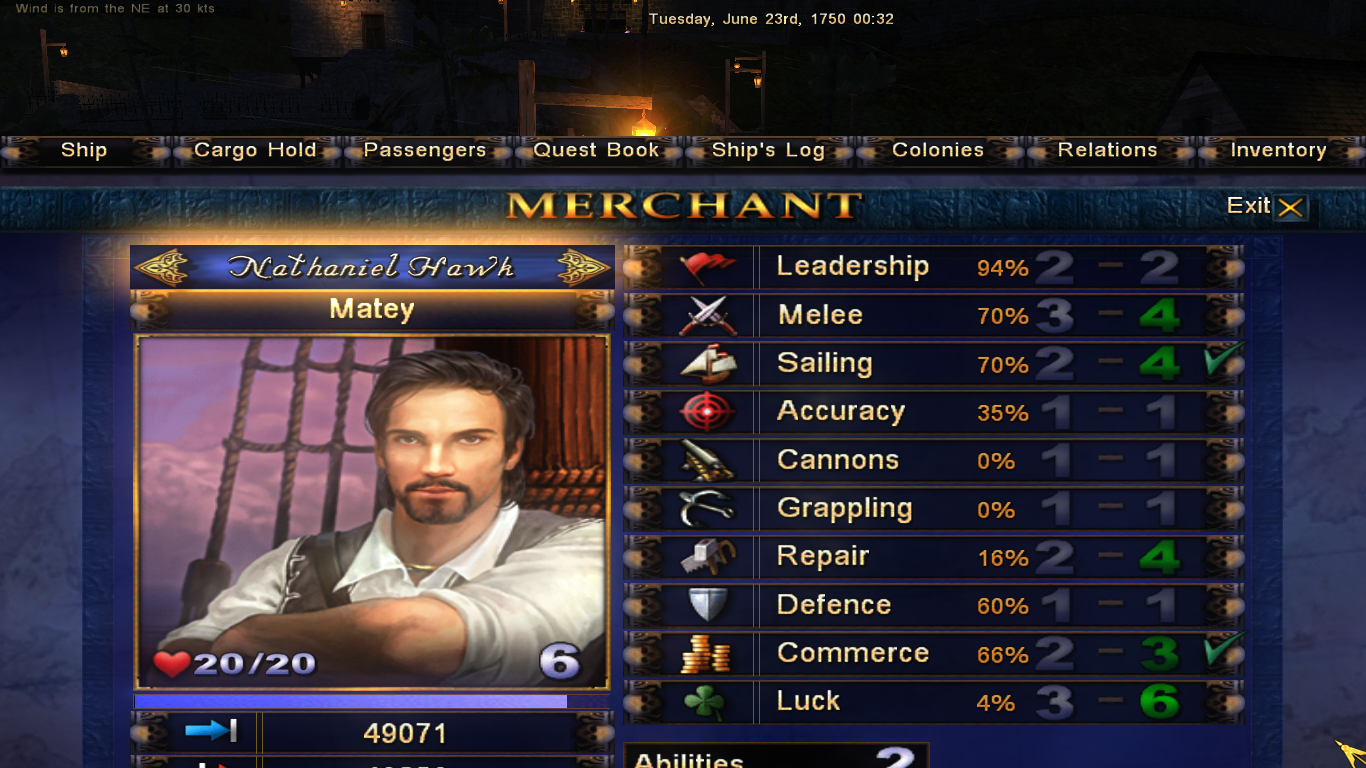Switch to next character with right arrow
Viewport: 1366px width, 768px height.
click(584, 267)
